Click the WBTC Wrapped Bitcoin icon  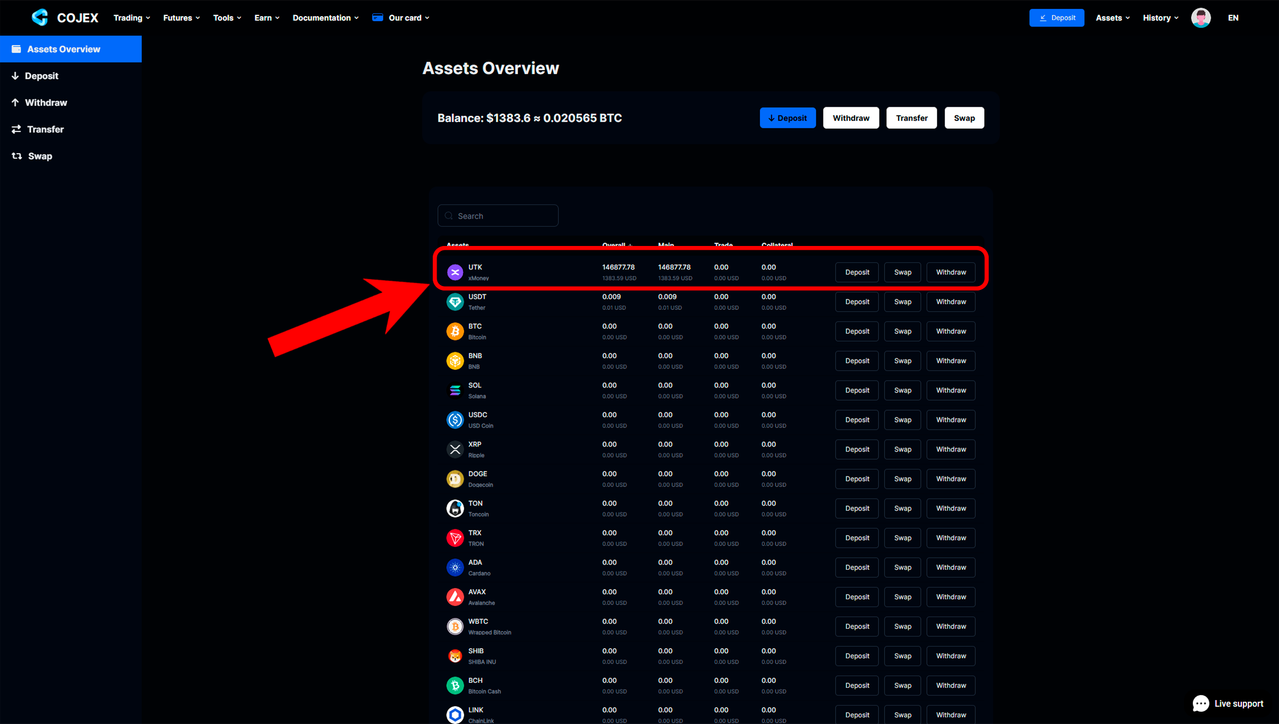pos(455,626)
